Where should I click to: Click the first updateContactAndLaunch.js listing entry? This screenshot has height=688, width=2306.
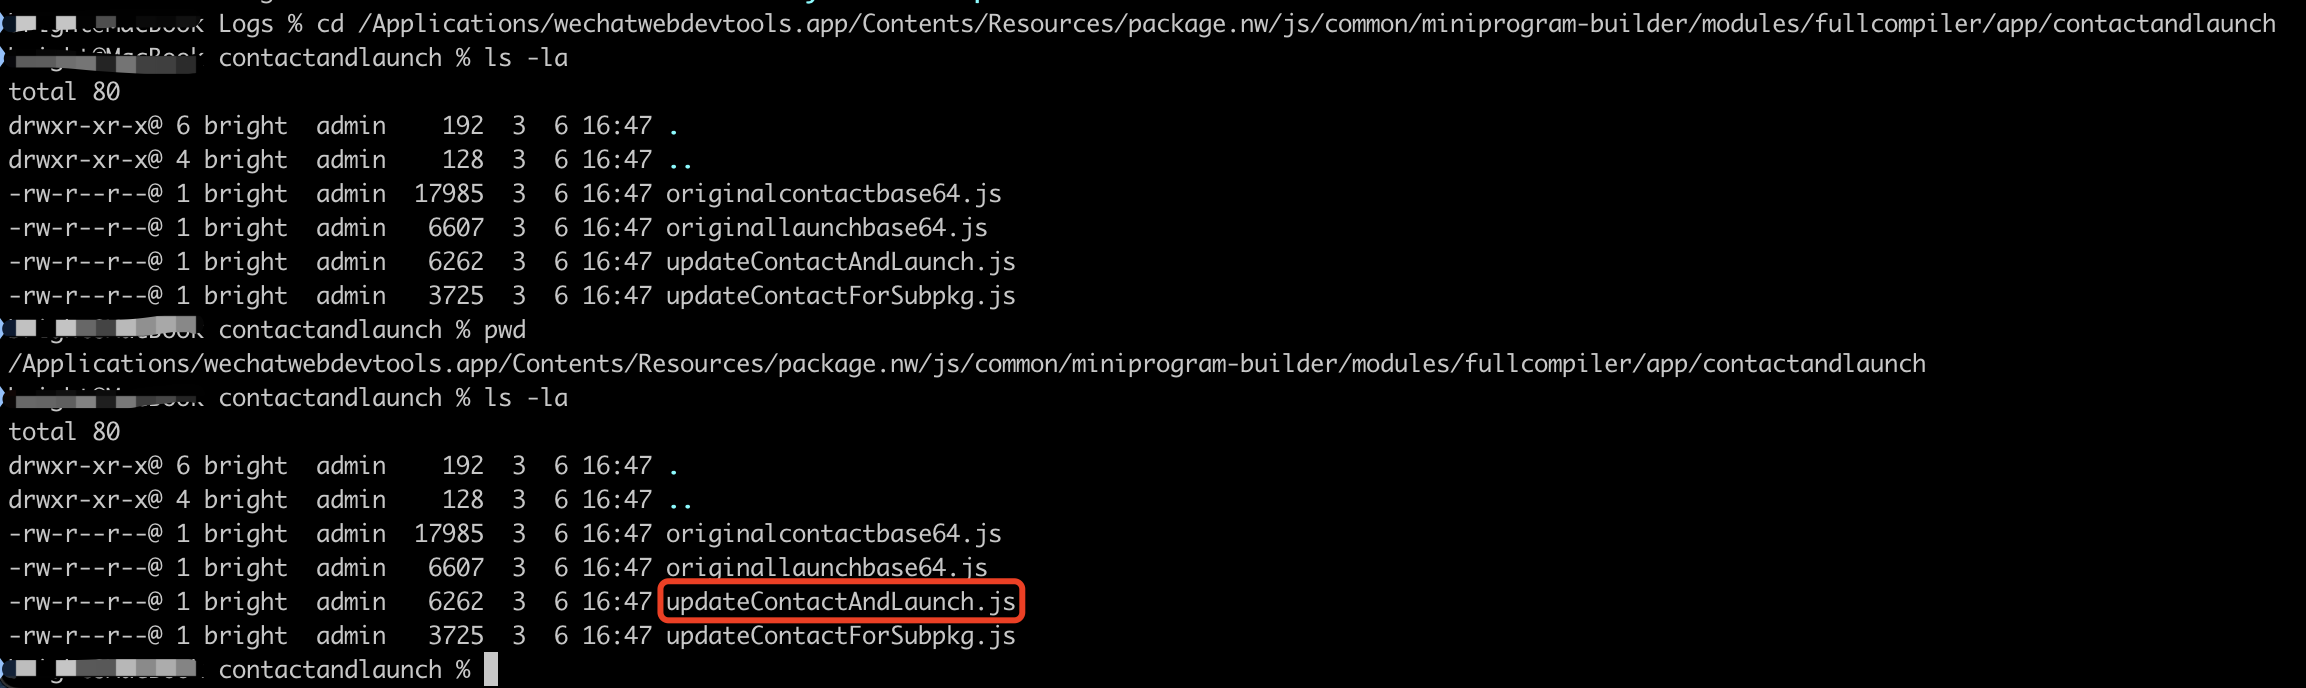click(840, 262)
